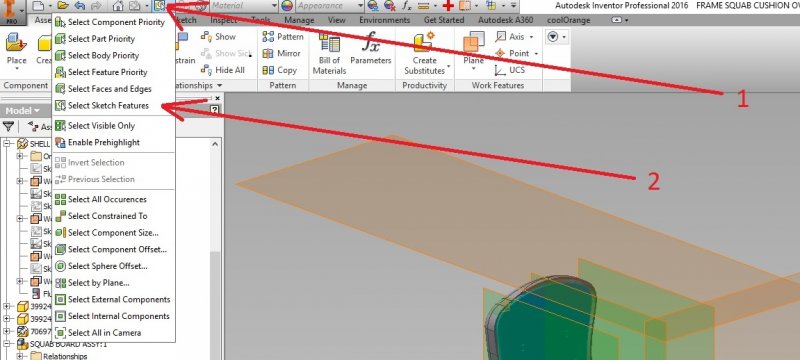Select the UCS work feature

[x=509, y=70]
